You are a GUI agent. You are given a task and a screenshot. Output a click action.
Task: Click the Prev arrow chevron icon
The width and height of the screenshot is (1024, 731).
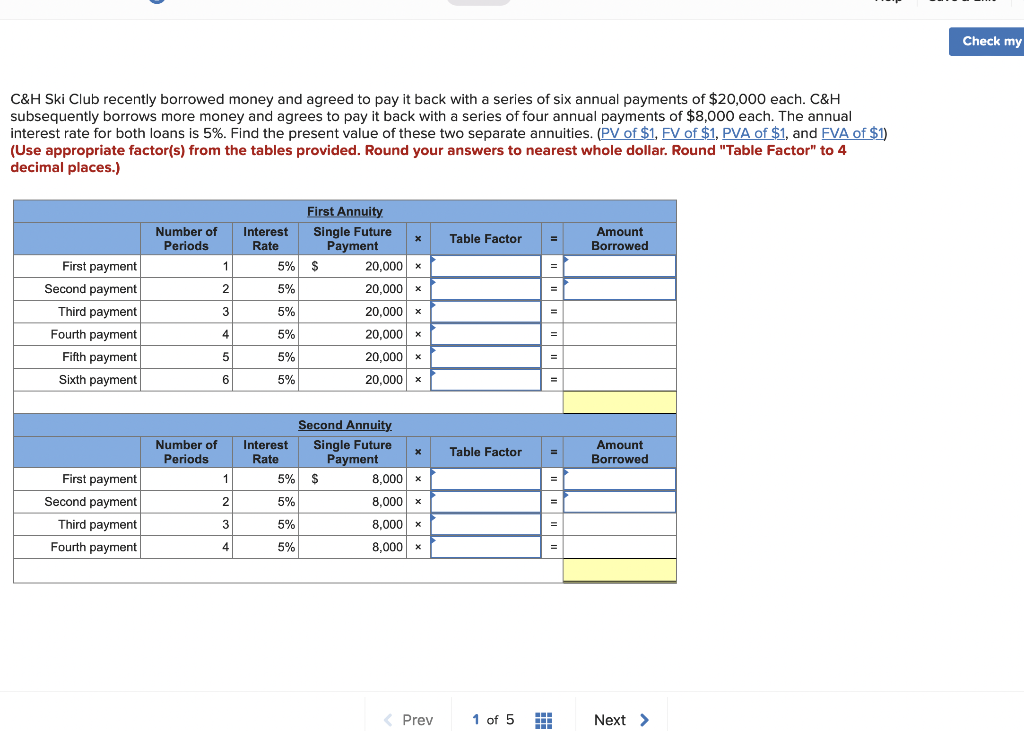(x=388, y=720)
